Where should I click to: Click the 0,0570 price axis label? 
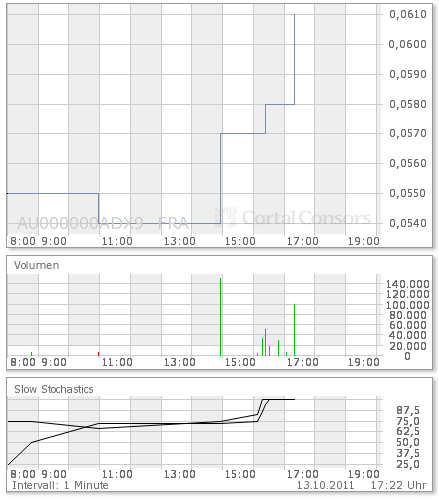(408, 133)
